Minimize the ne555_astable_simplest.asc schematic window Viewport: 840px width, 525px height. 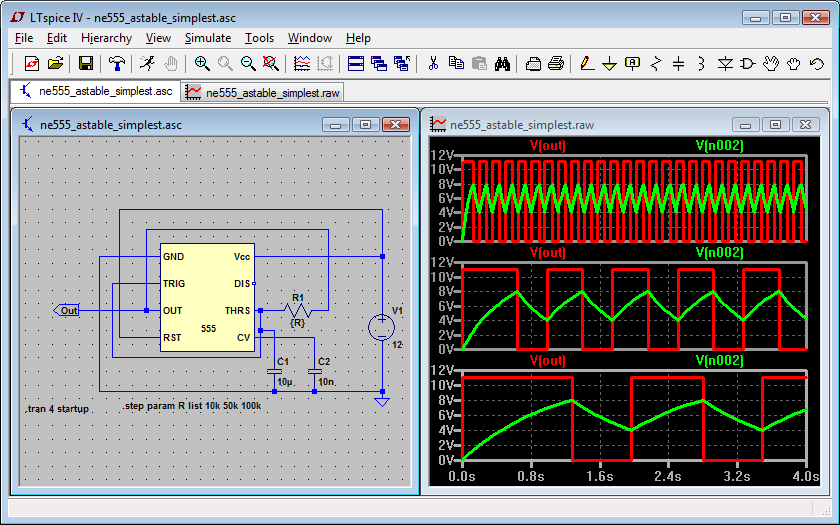tap(336, 124)
